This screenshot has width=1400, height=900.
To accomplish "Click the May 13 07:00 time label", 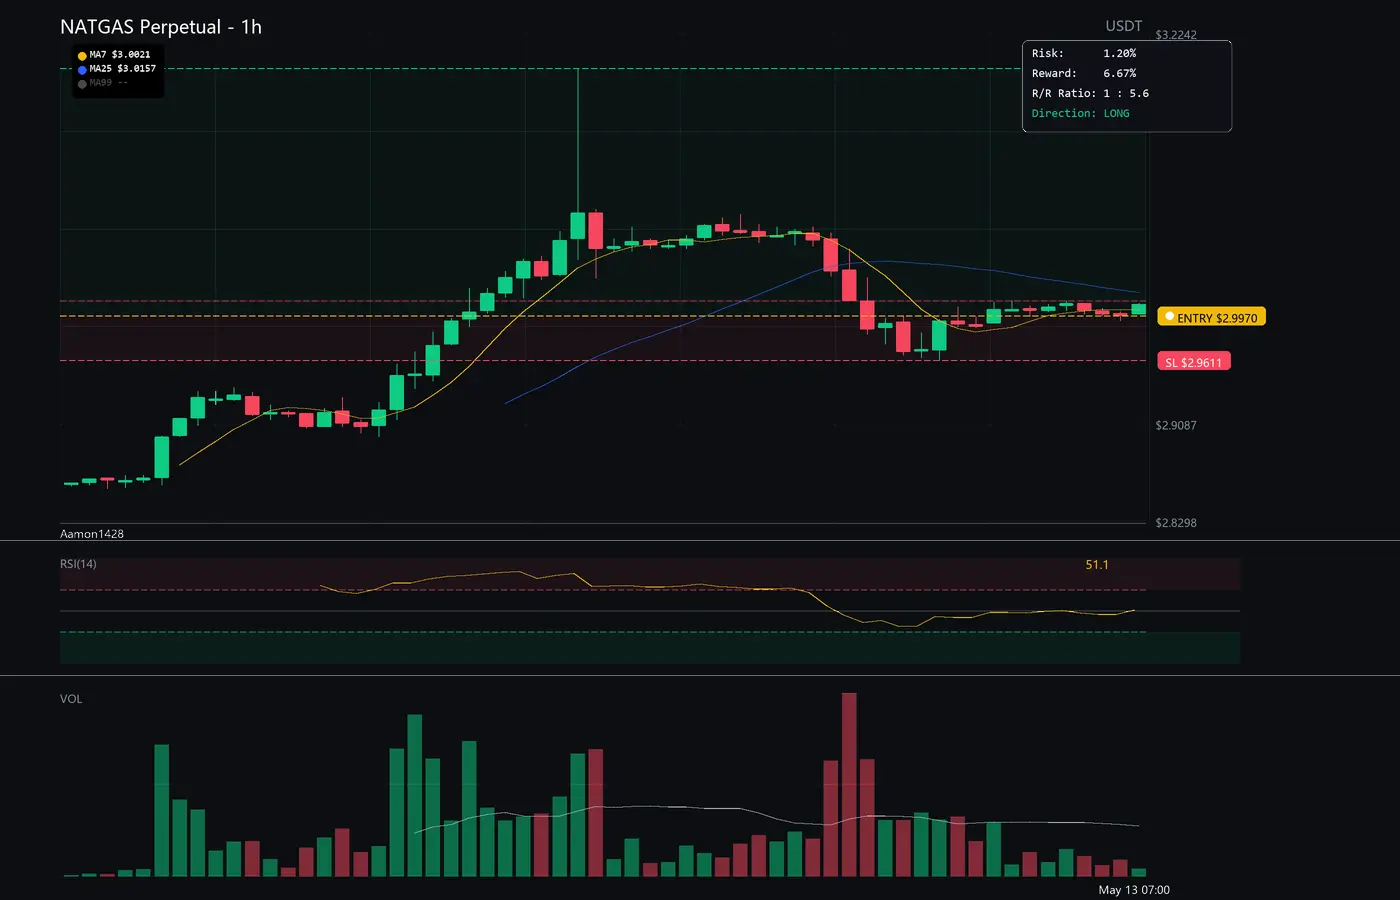I will tap(1134, 890).
